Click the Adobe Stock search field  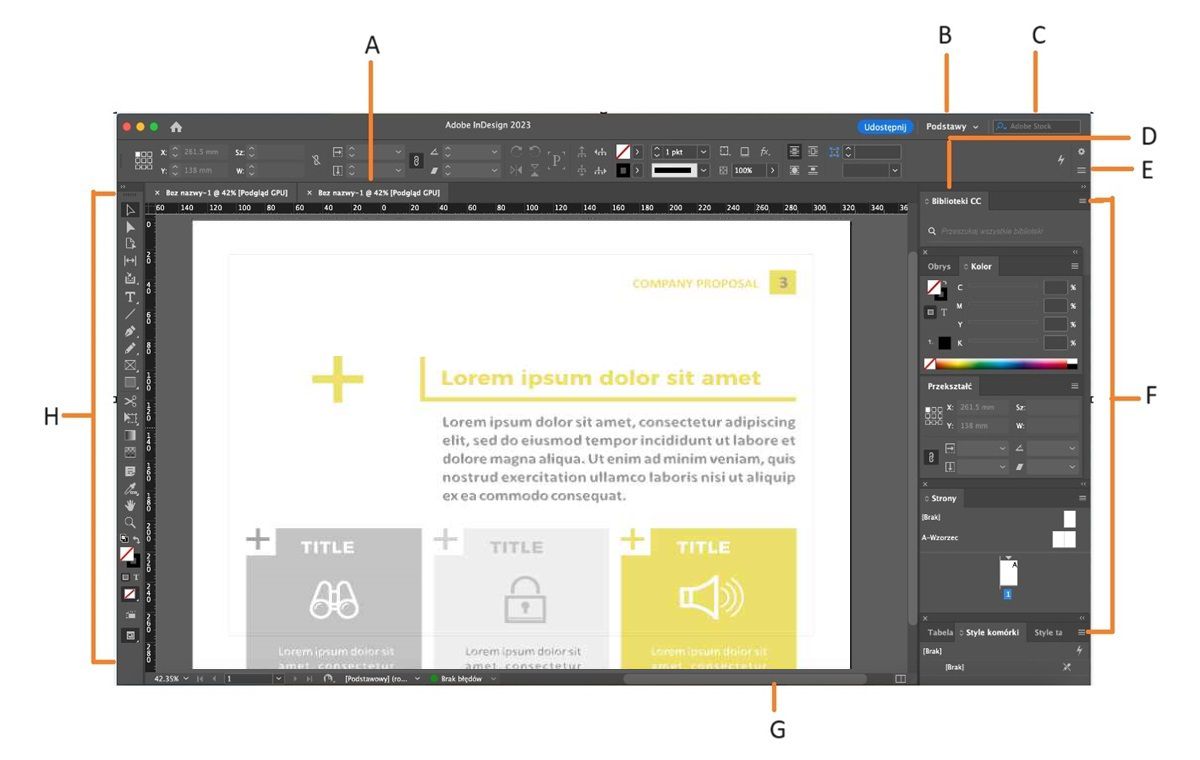point(1036,127)
